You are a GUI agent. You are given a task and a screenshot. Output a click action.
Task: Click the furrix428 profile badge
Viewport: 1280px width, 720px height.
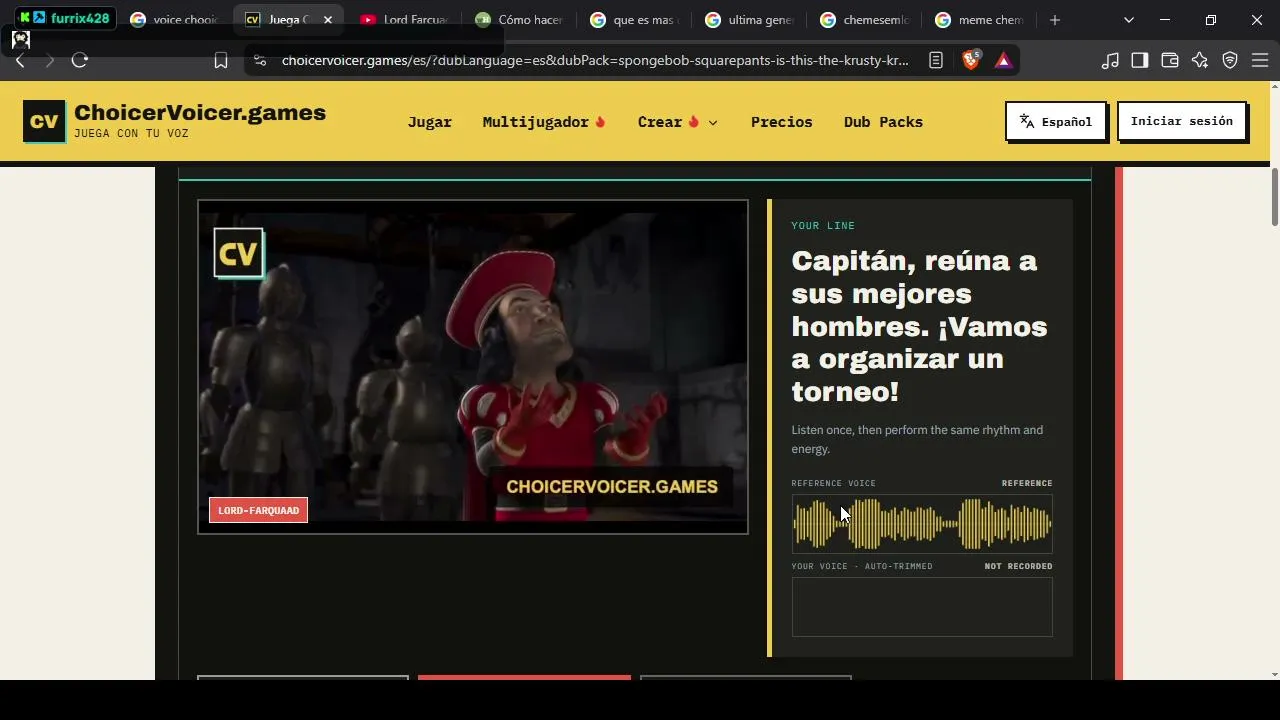pyautogui.click(x=65, y=18)
